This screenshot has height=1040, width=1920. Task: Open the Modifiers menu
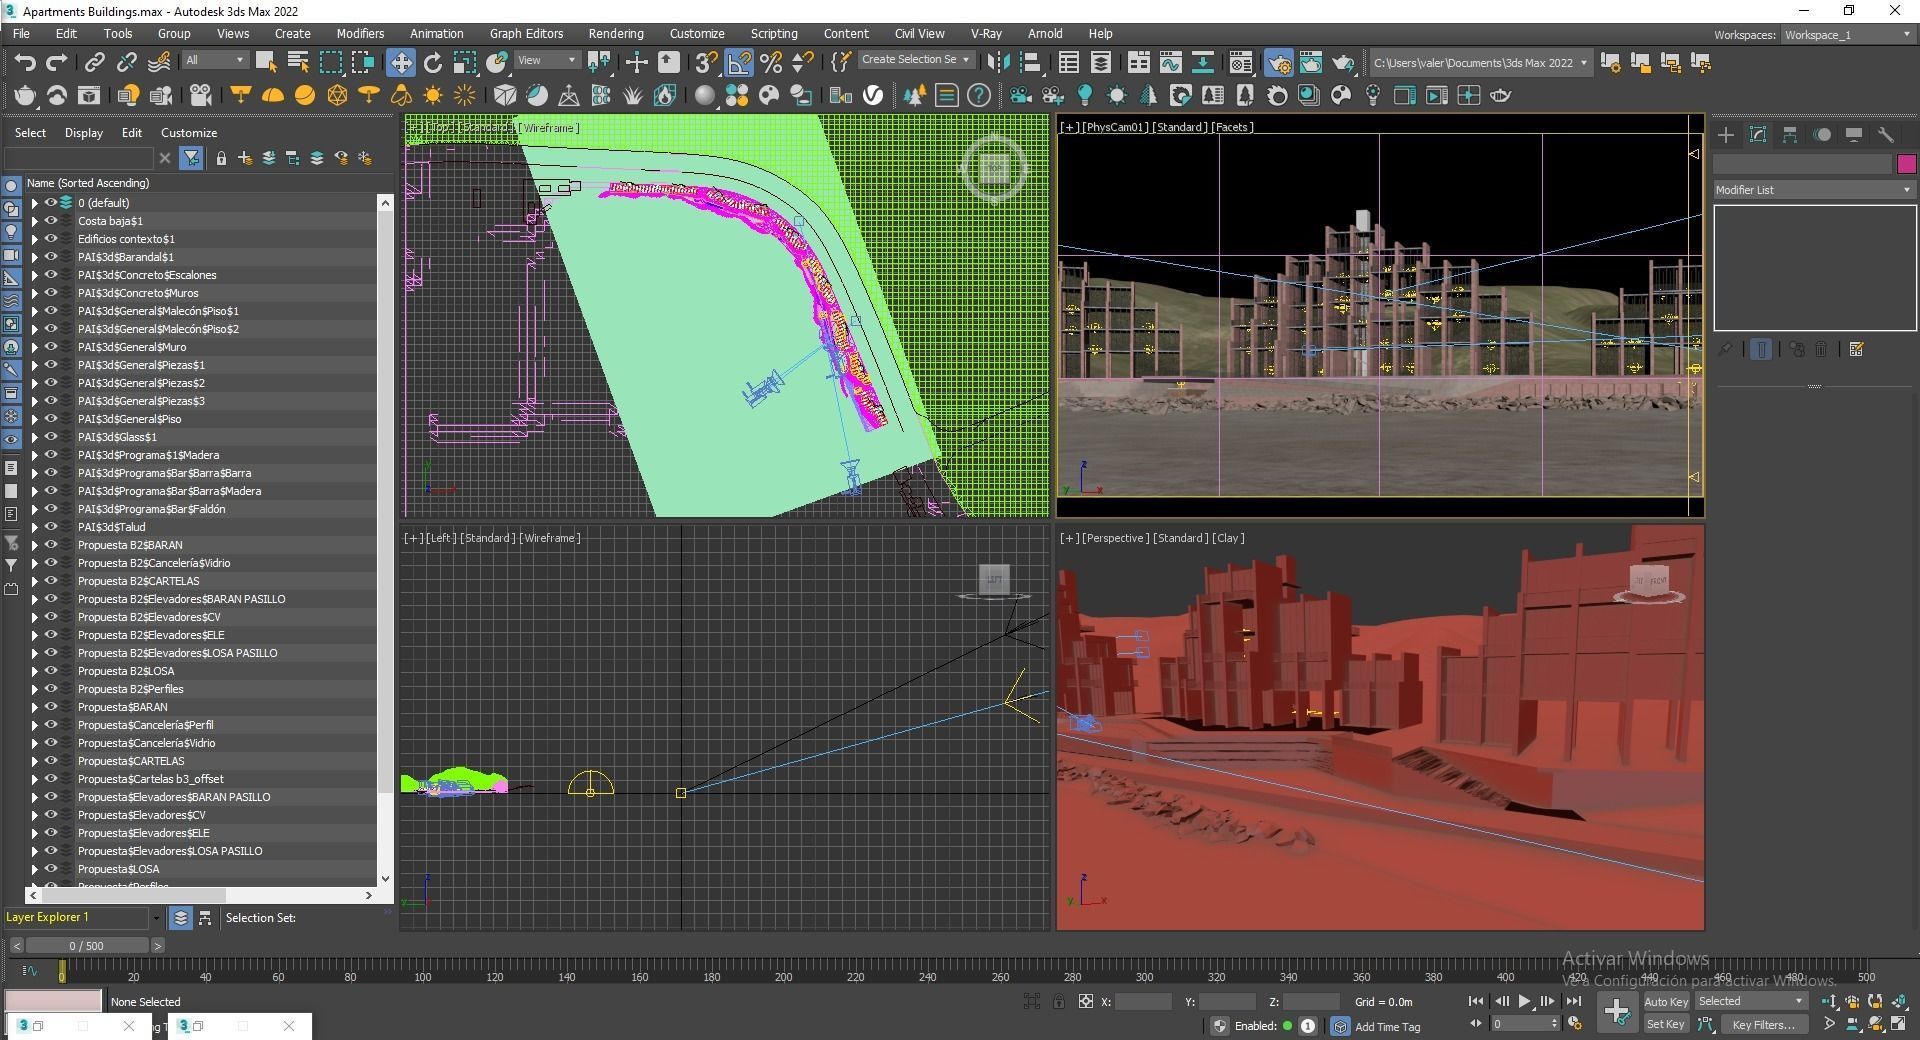[360, 34]
